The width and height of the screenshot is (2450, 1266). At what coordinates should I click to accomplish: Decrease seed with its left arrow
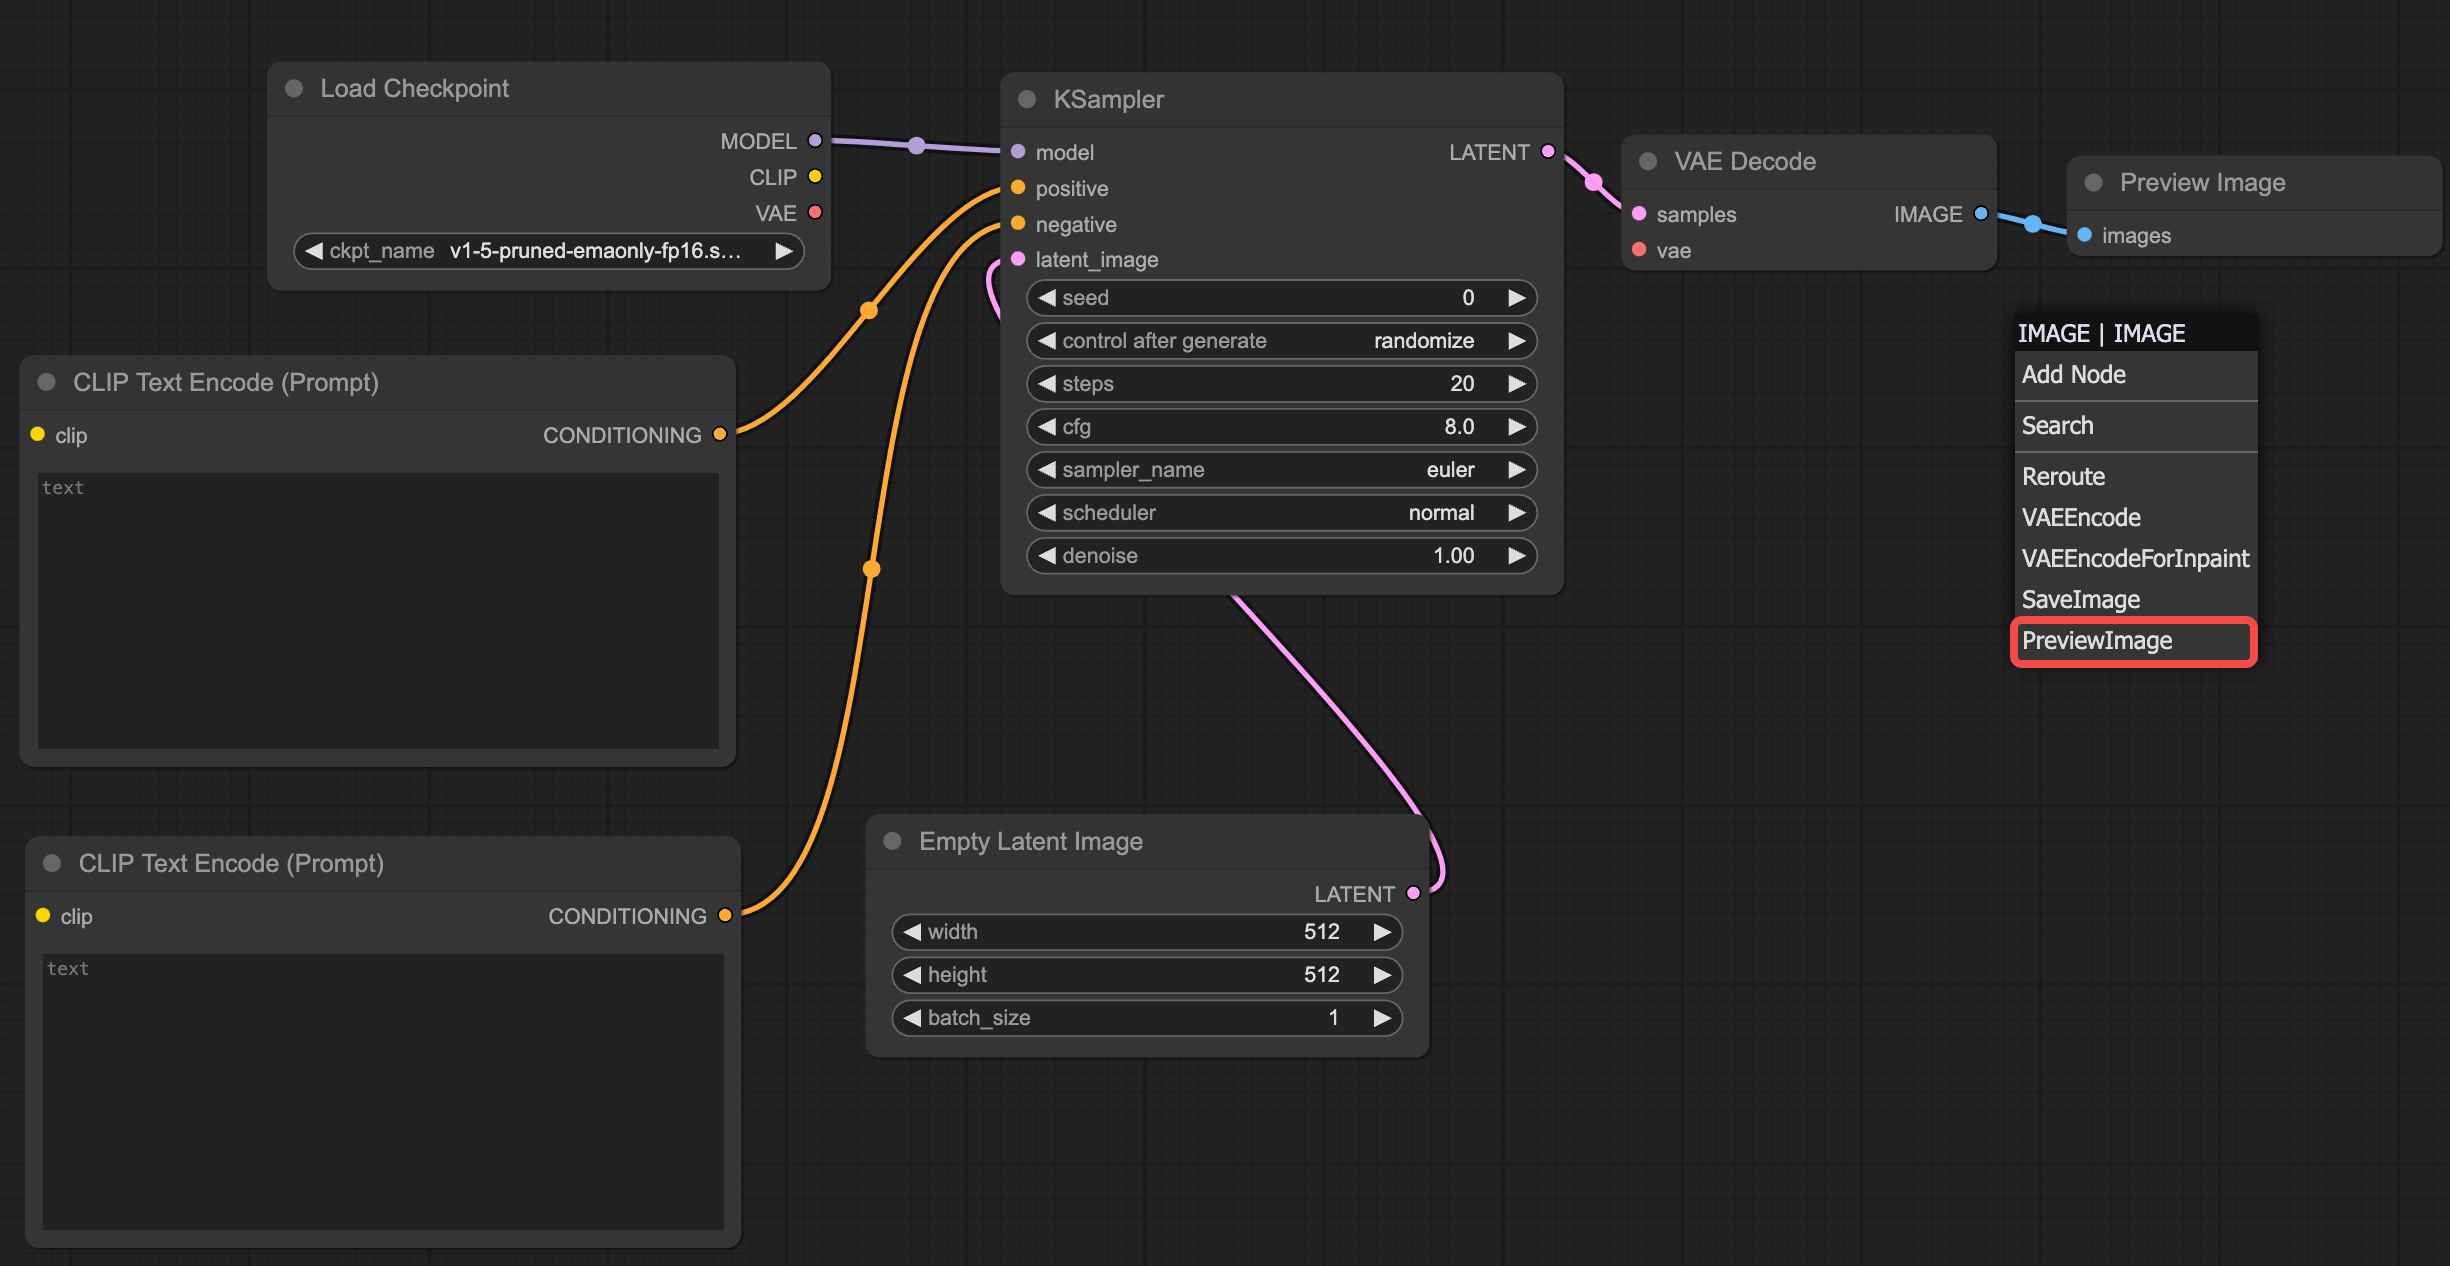[x=1046, y=298]
